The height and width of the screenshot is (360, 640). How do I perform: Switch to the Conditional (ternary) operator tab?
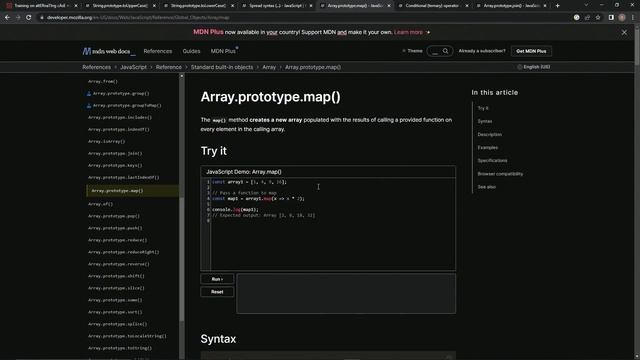click(433, 6)
